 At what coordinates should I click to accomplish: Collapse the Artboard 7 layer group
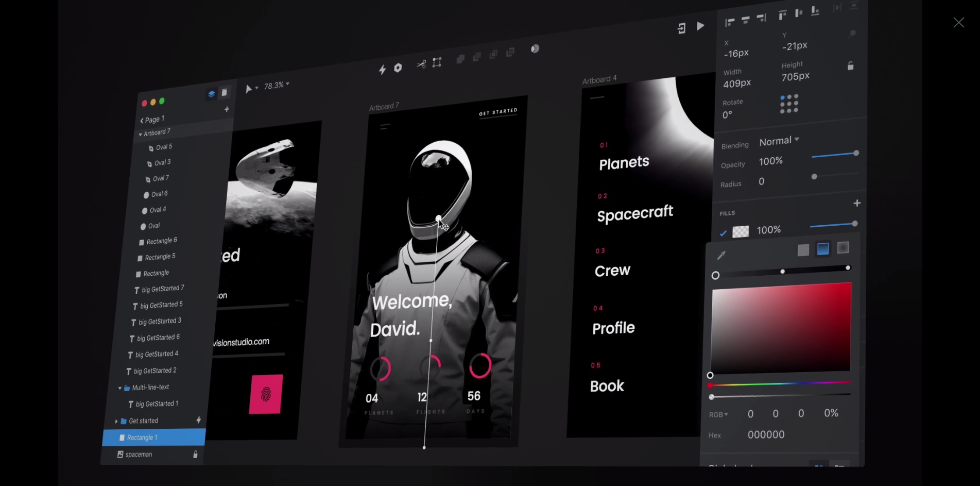[140, 134]
